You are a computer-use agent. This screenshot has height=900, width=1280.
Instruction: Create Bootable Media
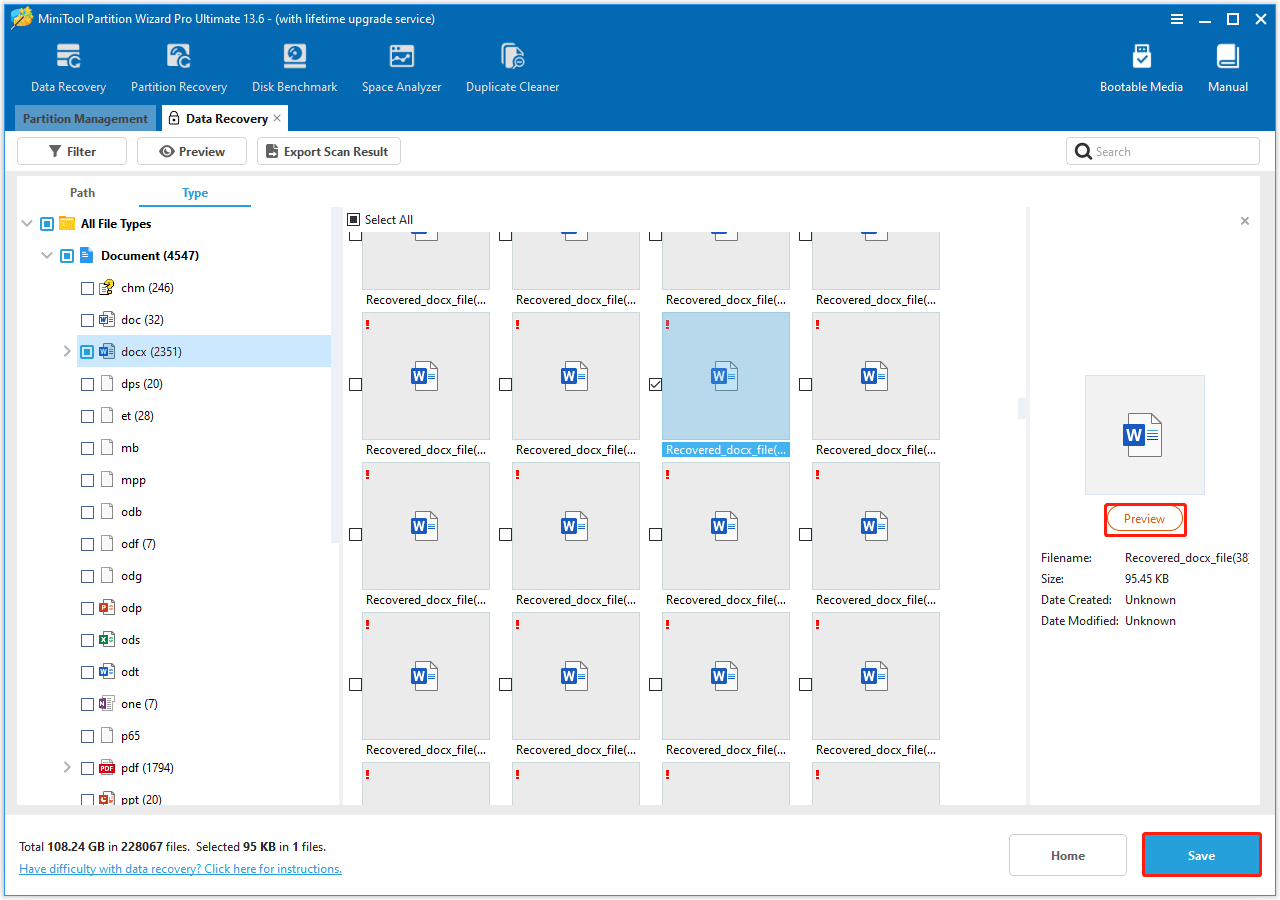click(1141, 65)
